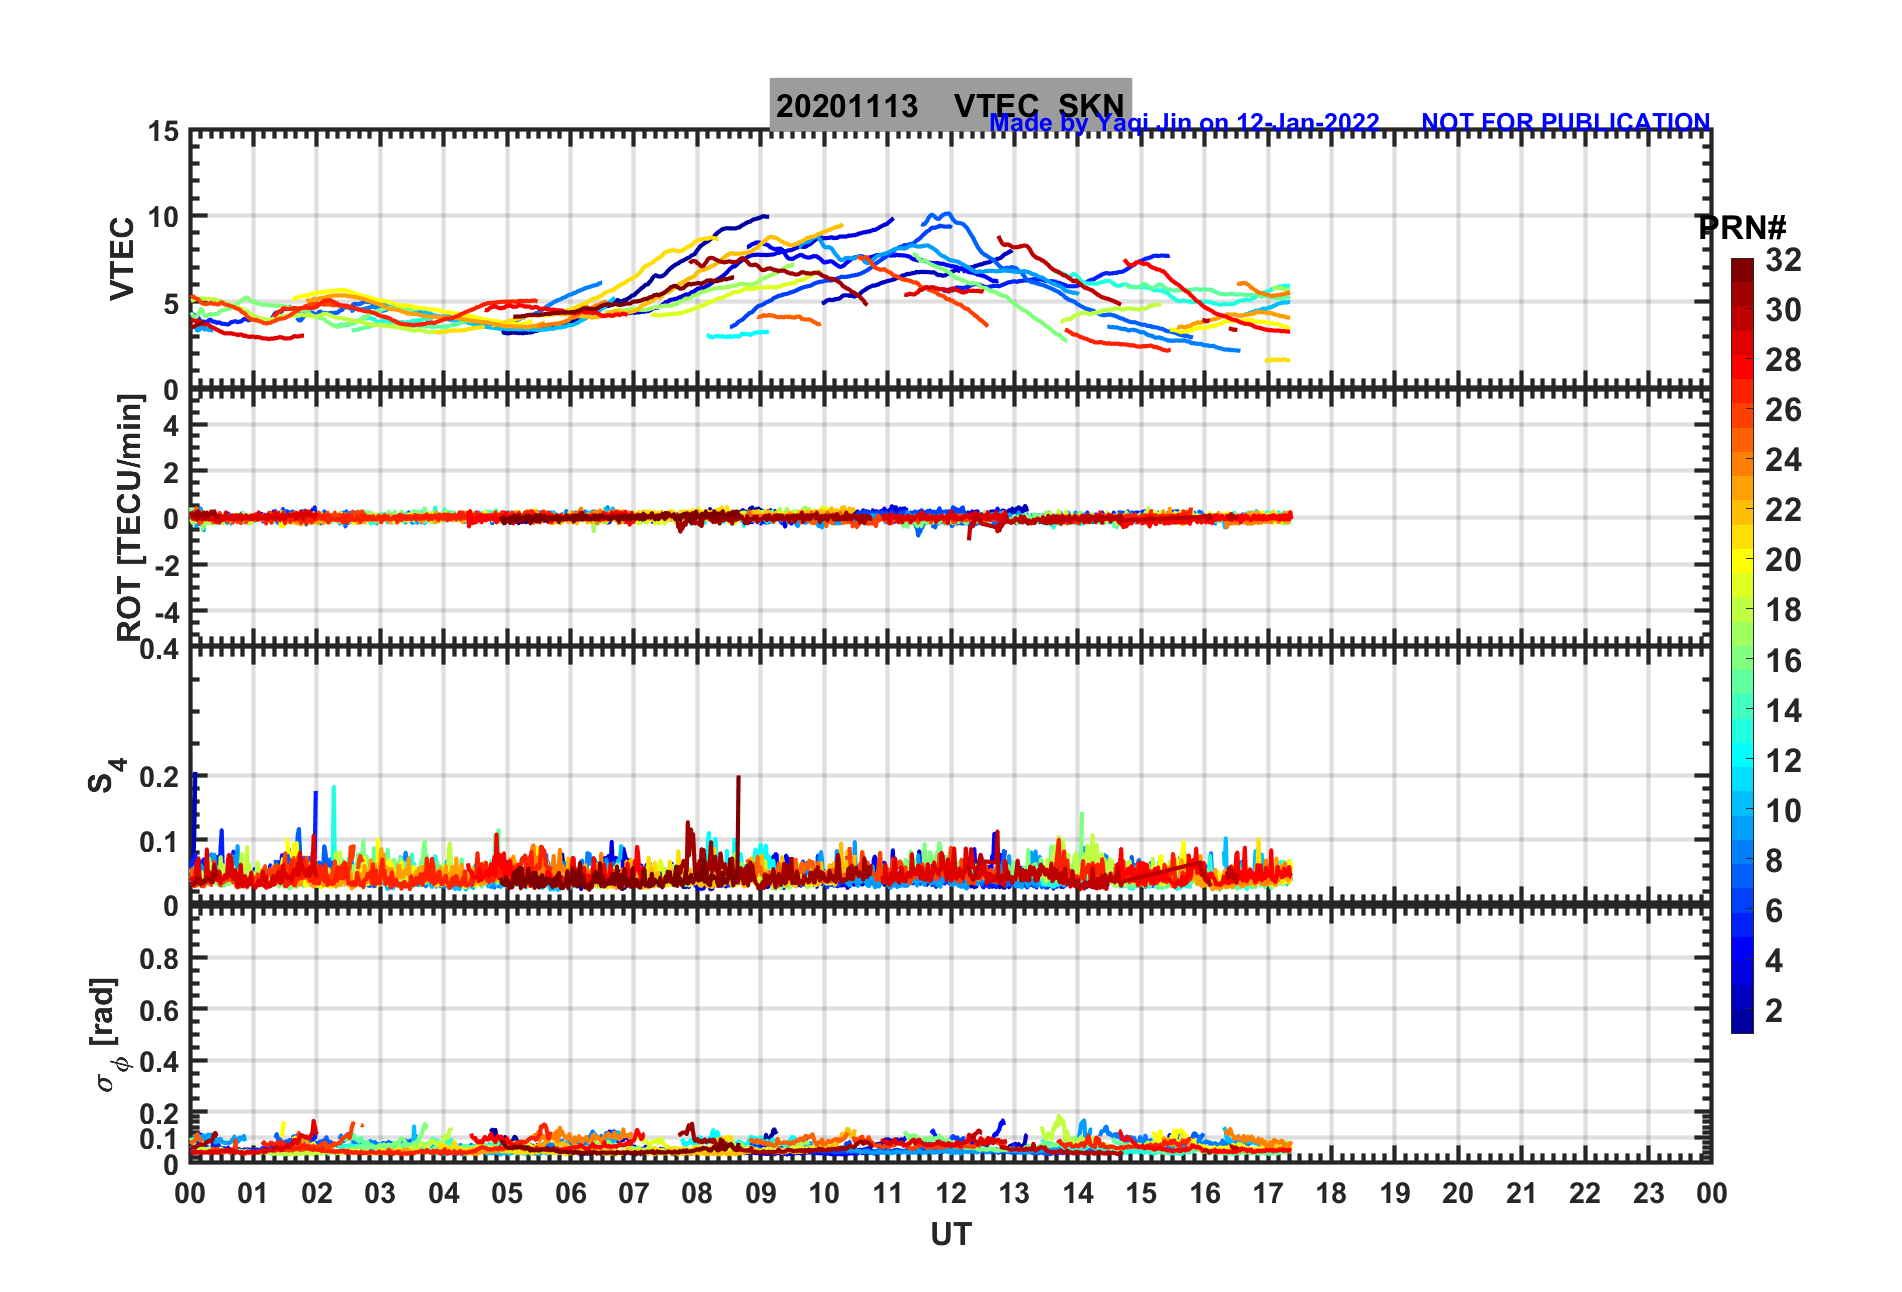
Task: Click colorbar tick label 2
Action: pyautogui.click(x=1774, y=1010)
